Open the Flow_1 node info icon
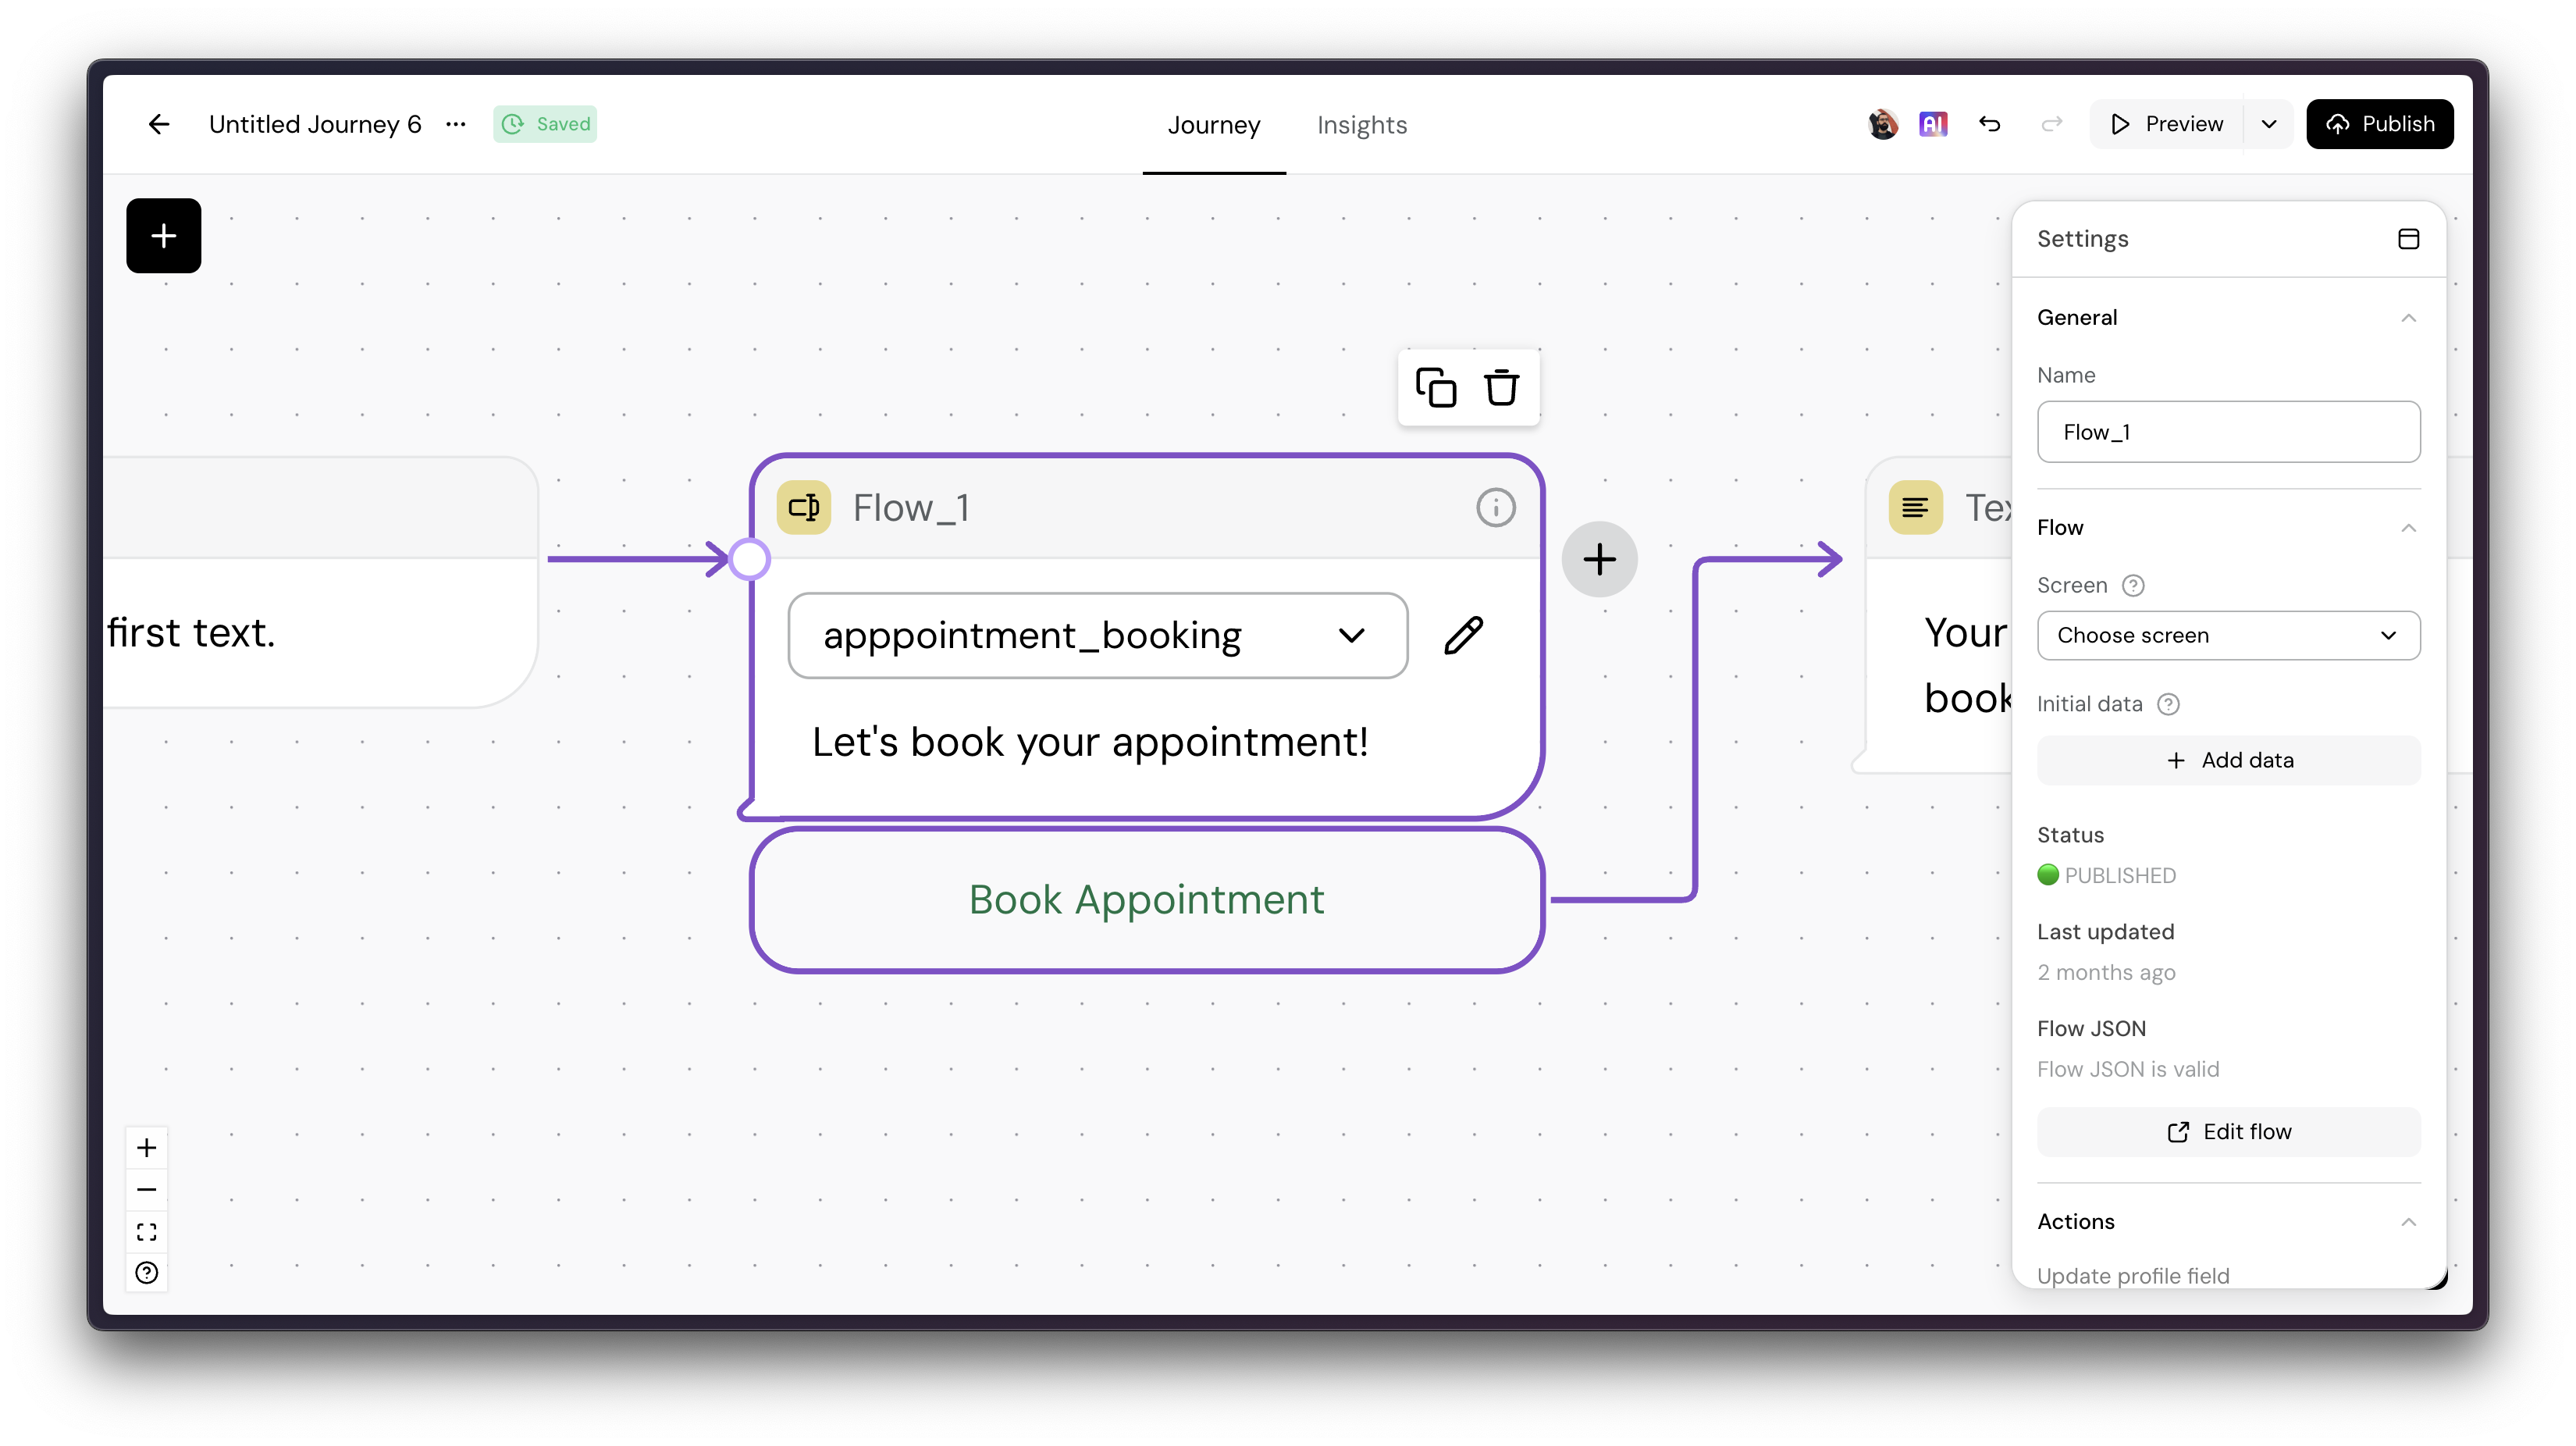 point(1495,508)
